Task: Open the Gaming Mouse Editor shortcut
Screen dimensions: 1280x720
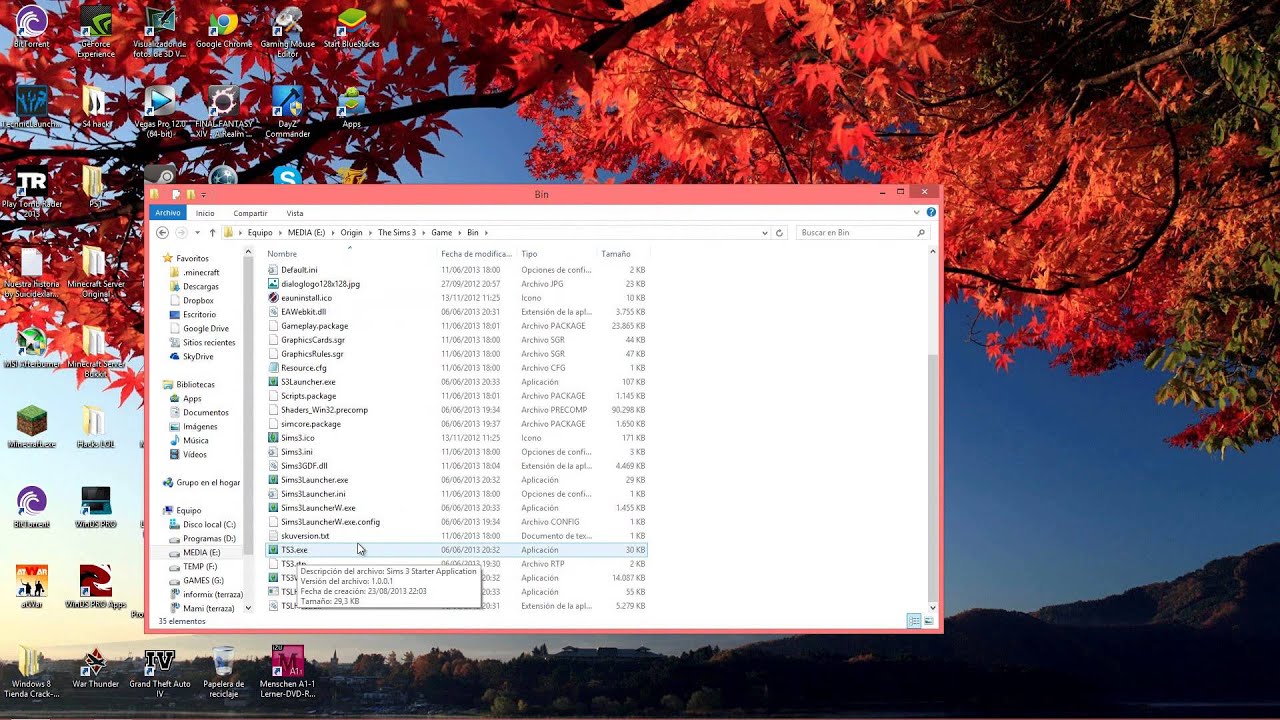Action: (x=288, y=30)
